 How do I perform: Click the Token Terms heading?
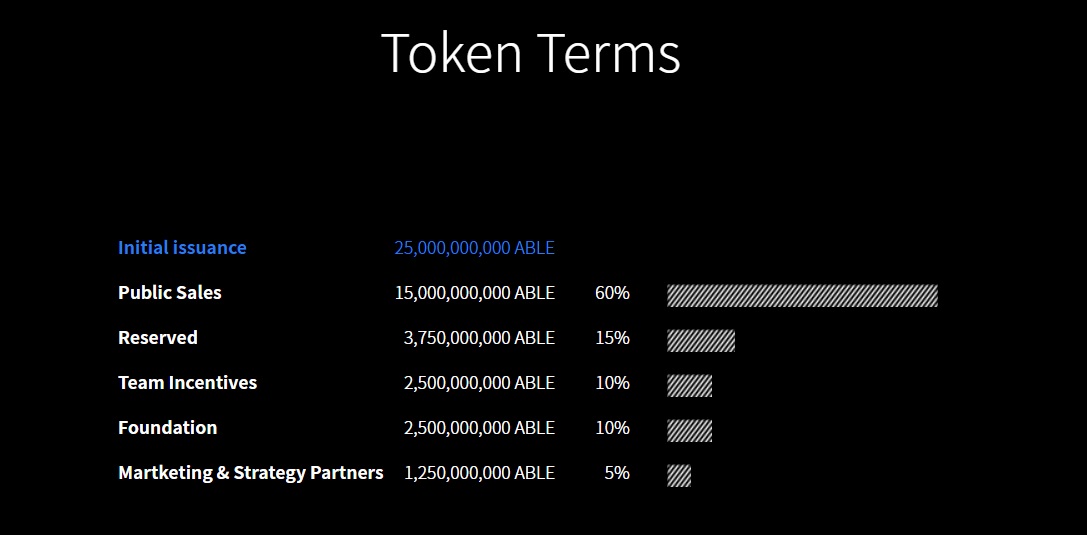point(531,53)
